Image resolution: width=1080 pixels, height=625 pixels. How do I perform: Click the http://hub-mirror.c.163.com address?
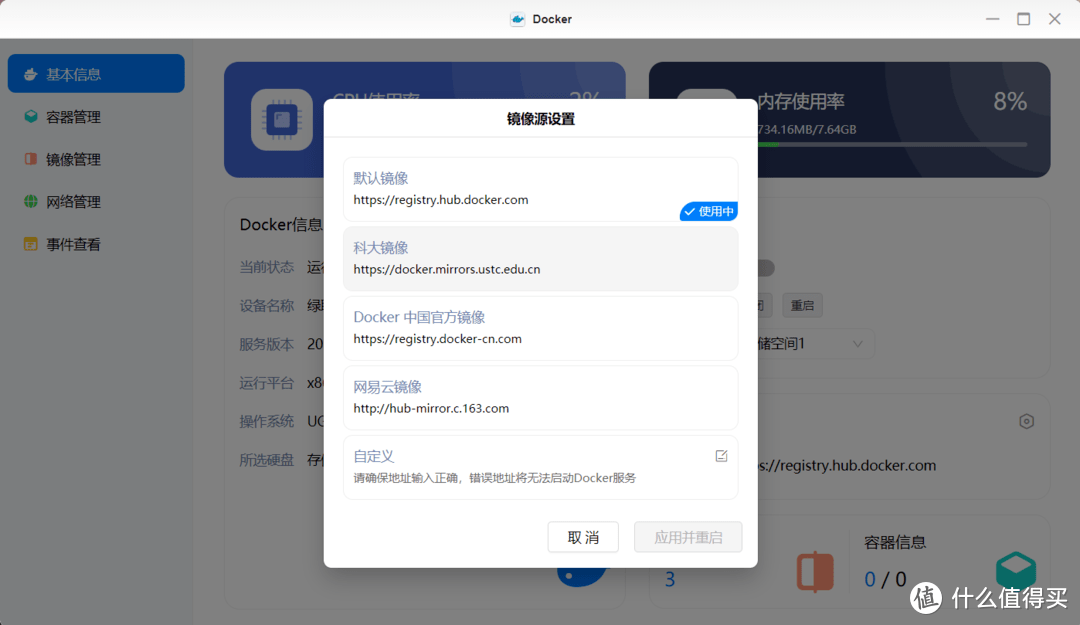[431, 409]
